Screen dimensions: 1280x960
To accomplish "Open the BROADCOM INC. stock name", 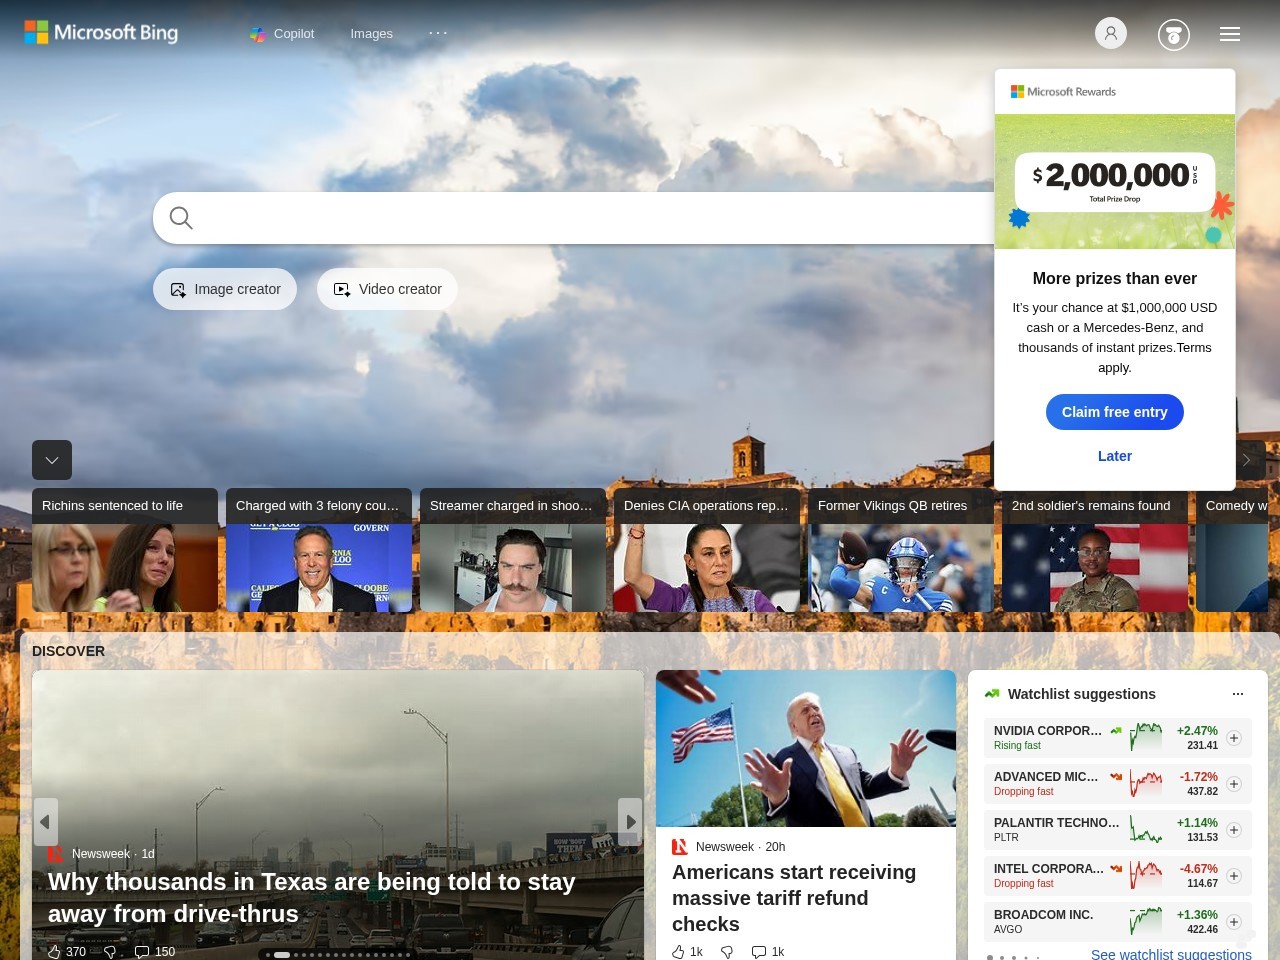I will coord(1043,915).
